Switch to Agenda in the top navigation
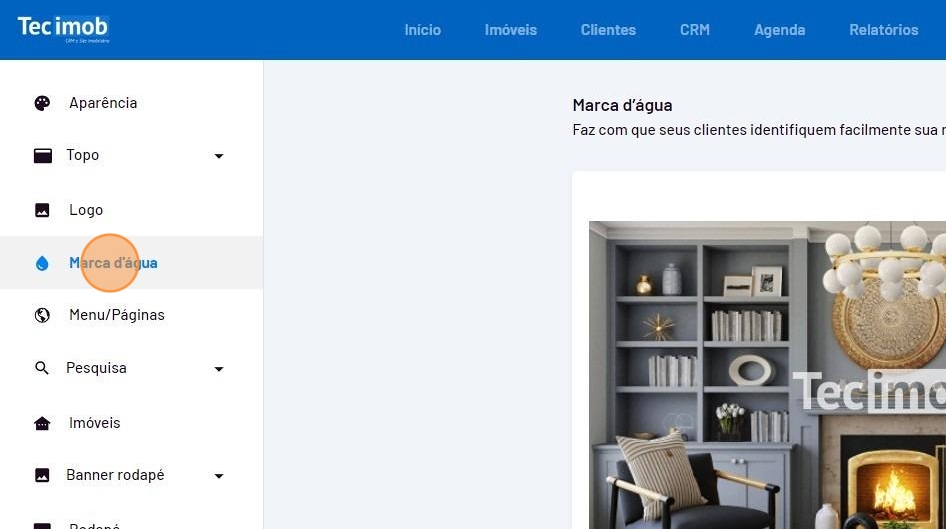 pos(779,30)
